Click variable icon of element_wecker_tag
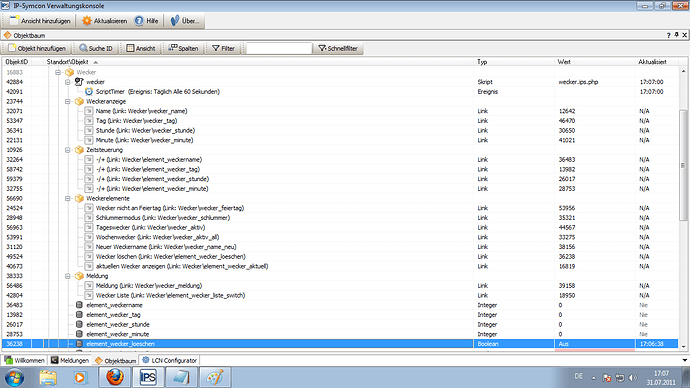Image resolution: width=690 pixels, height=388 pixels. click(79, 315)
